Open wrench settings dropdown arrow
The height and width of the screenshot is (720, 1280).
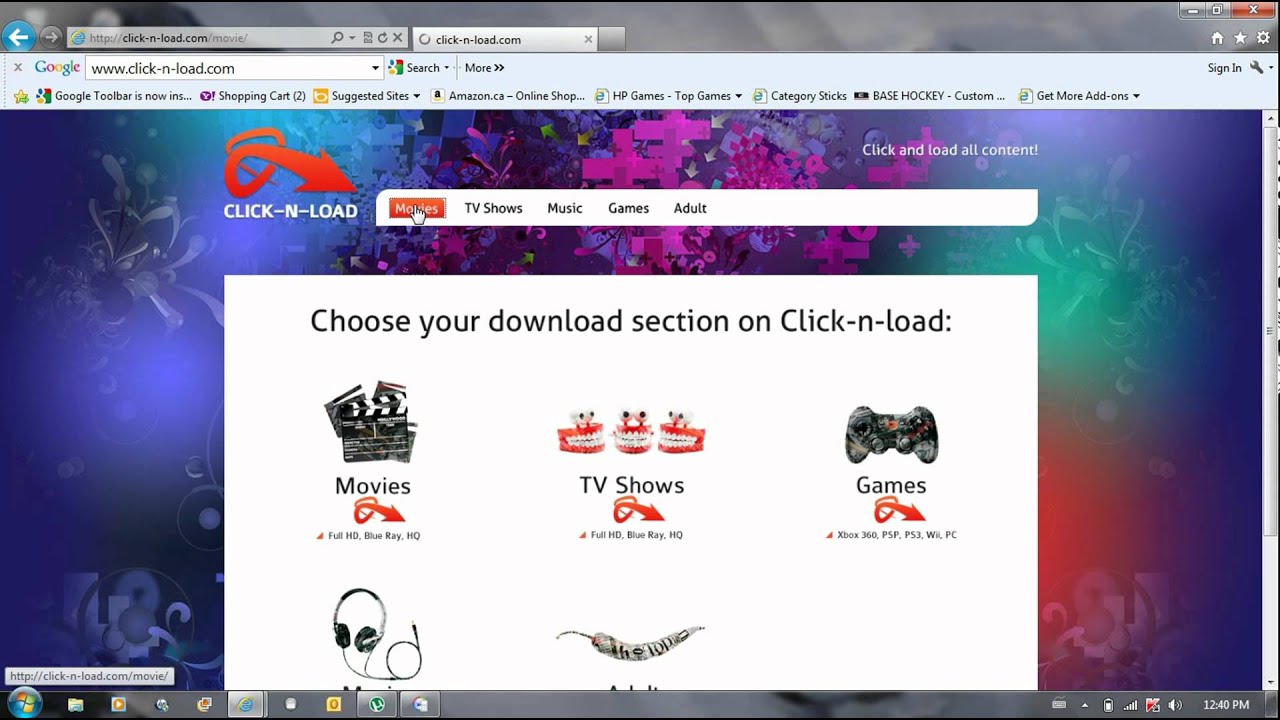[1271, 68]
